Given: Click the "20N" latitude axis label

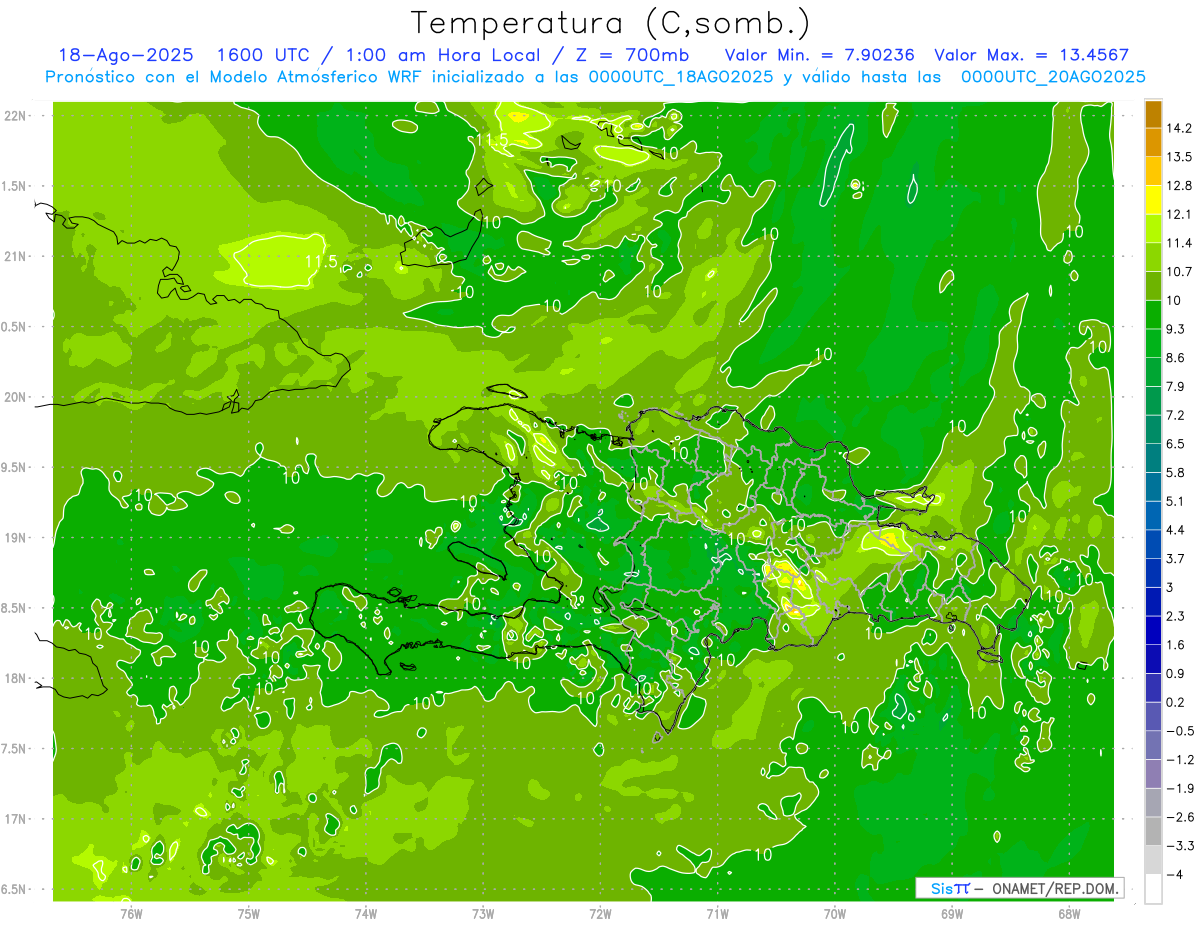Looking at the screenshot, I should 15,397.
